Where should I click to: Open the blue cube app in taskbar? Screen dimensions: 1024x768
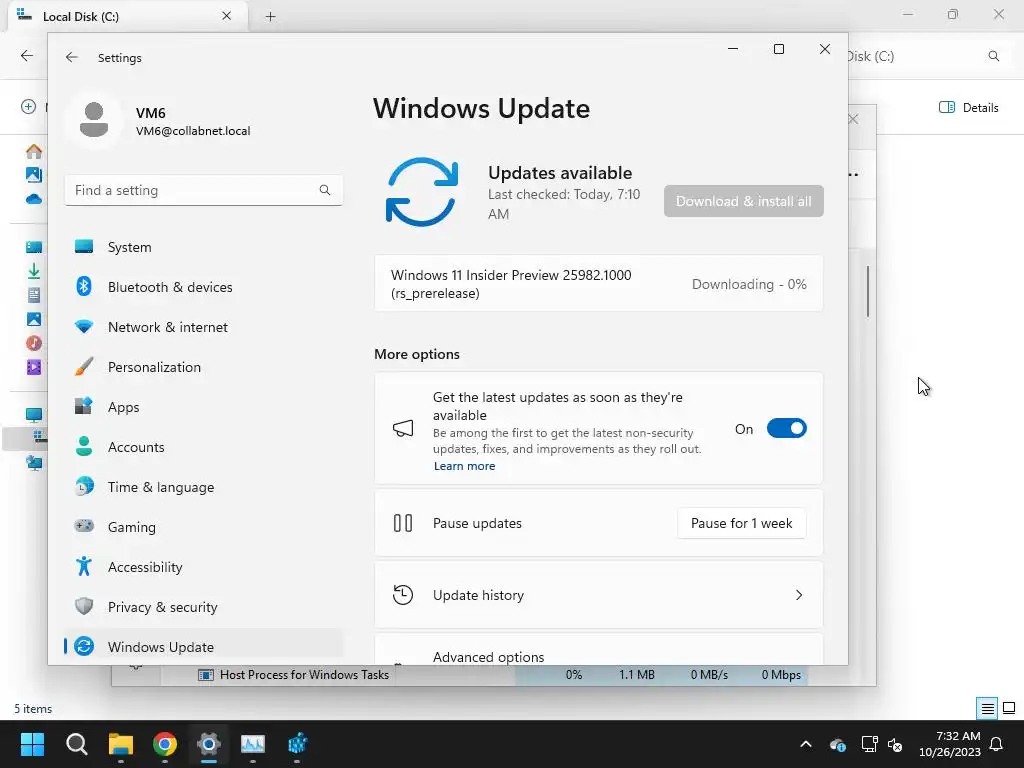297,744
